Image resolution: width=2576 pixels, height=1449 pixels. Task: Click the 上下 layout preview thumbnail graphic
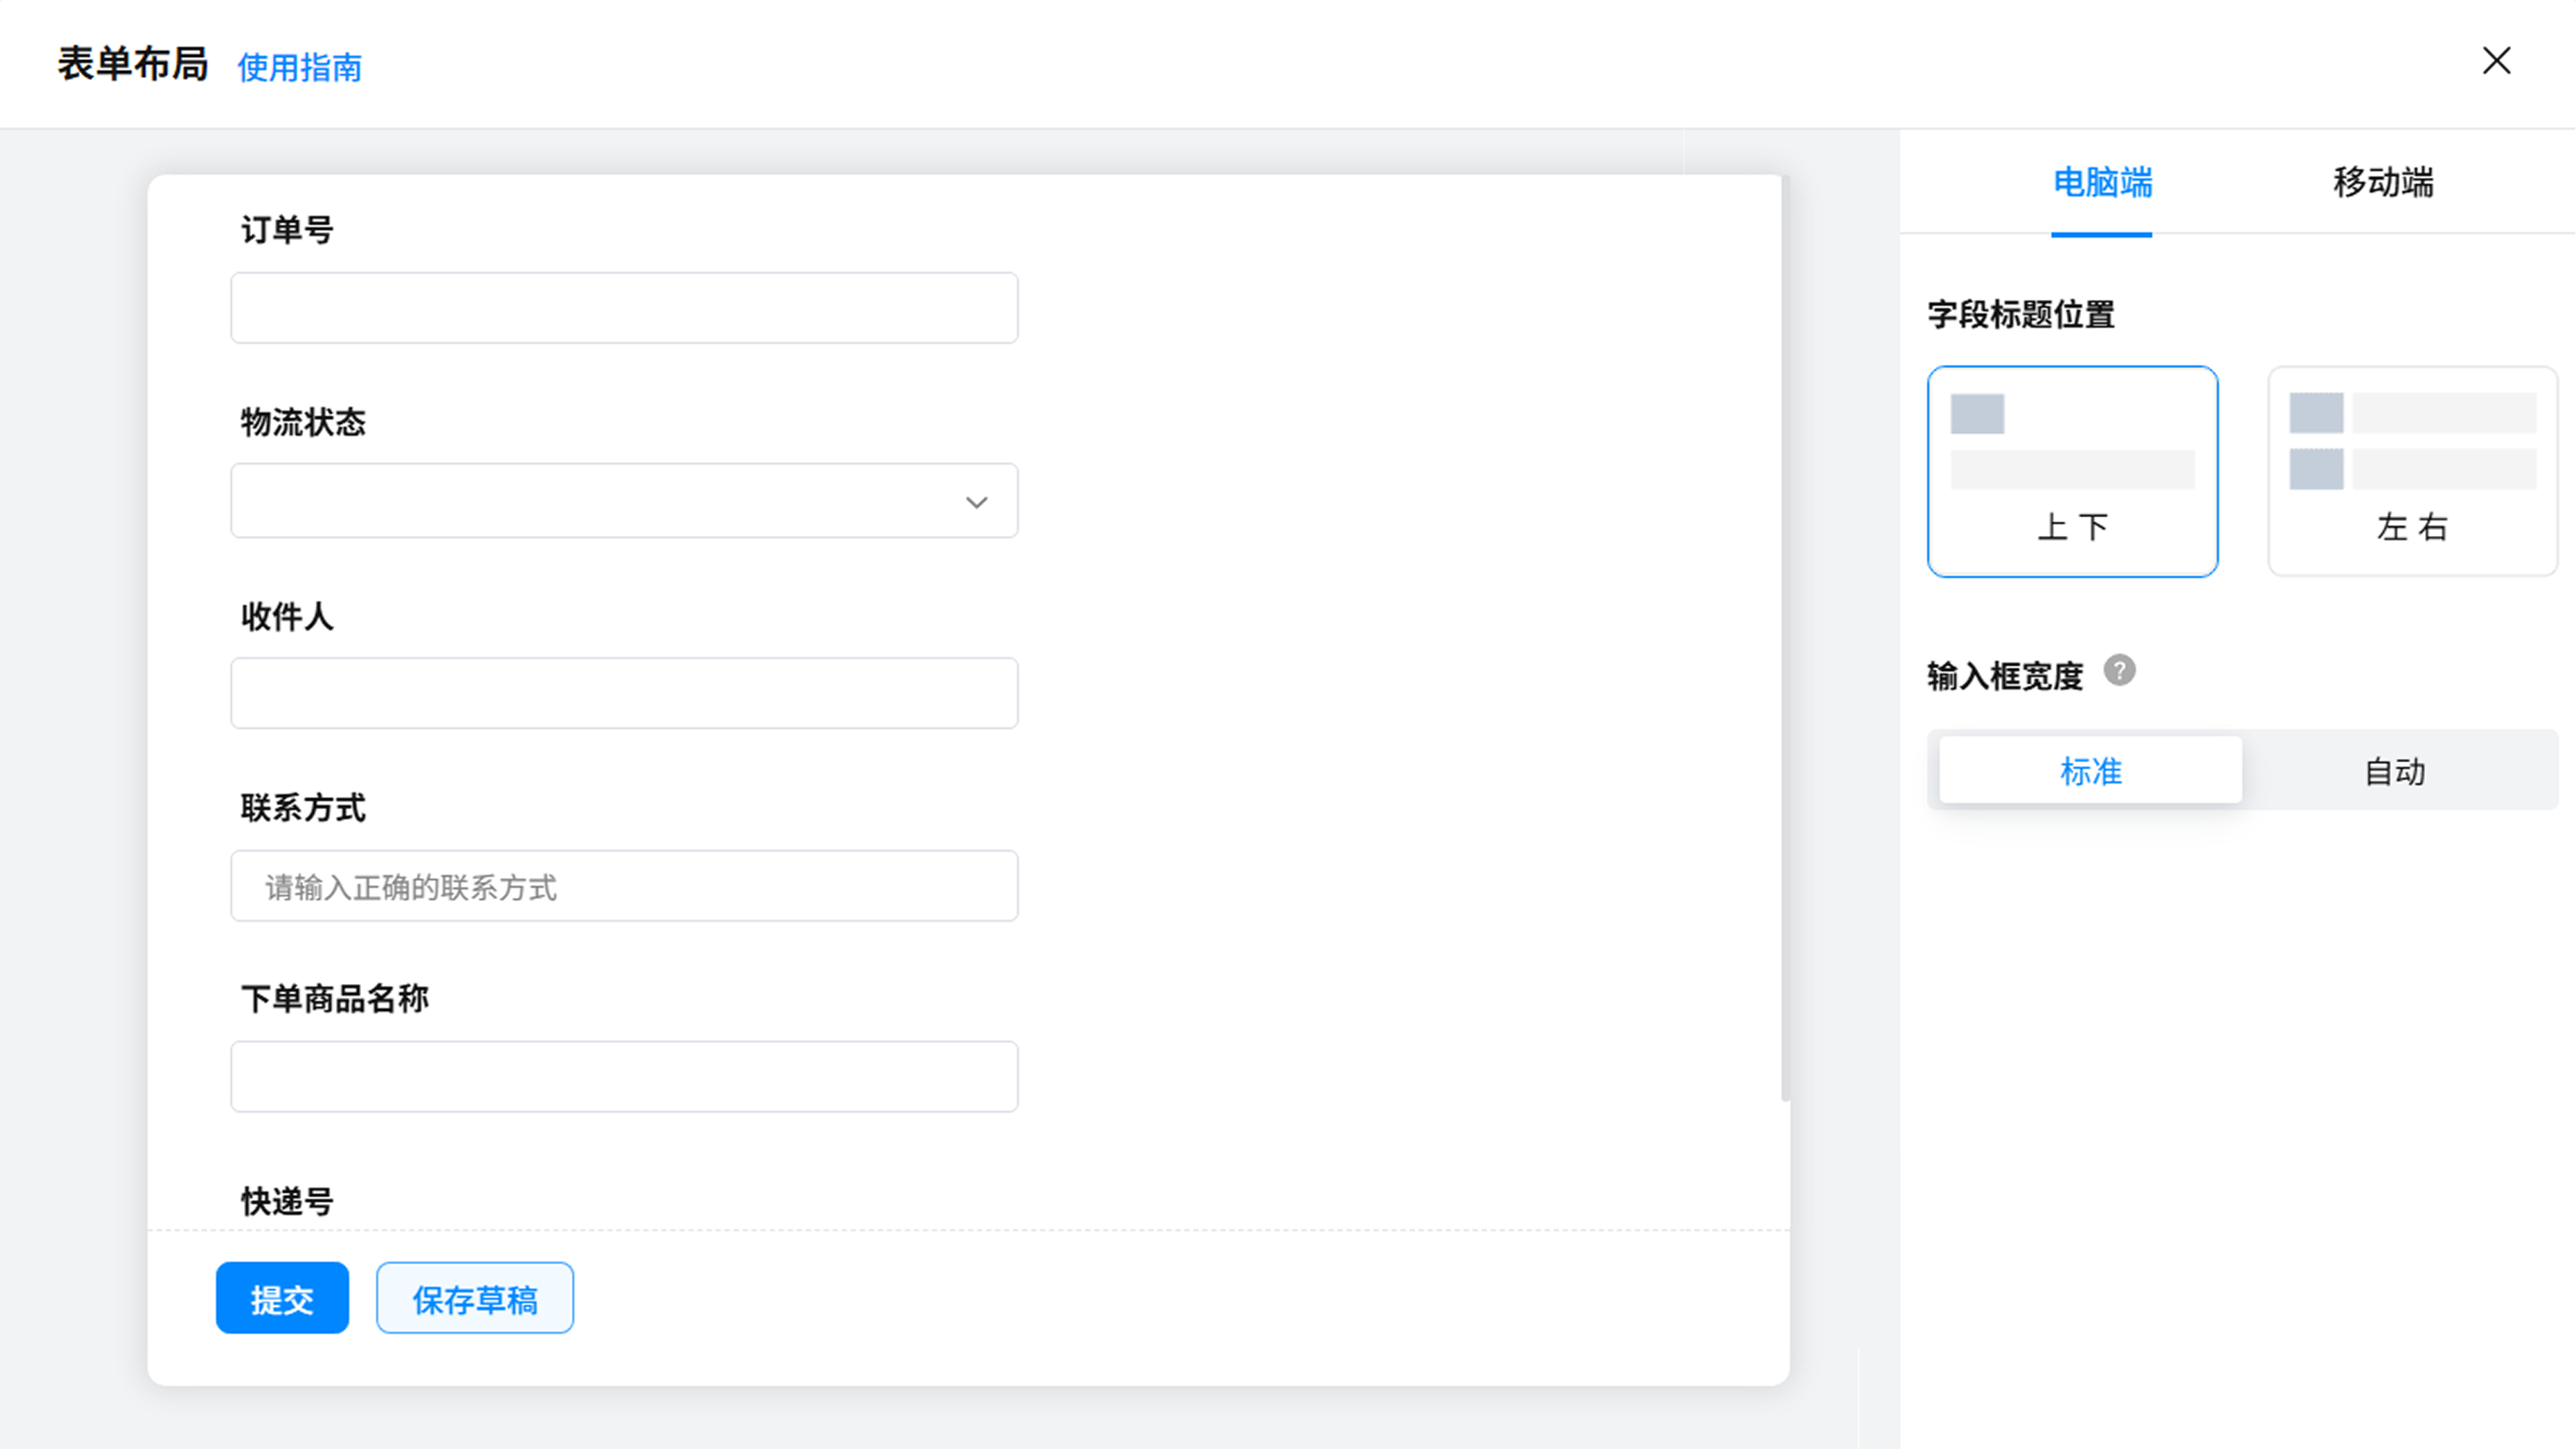click(x=2072, y=441)
